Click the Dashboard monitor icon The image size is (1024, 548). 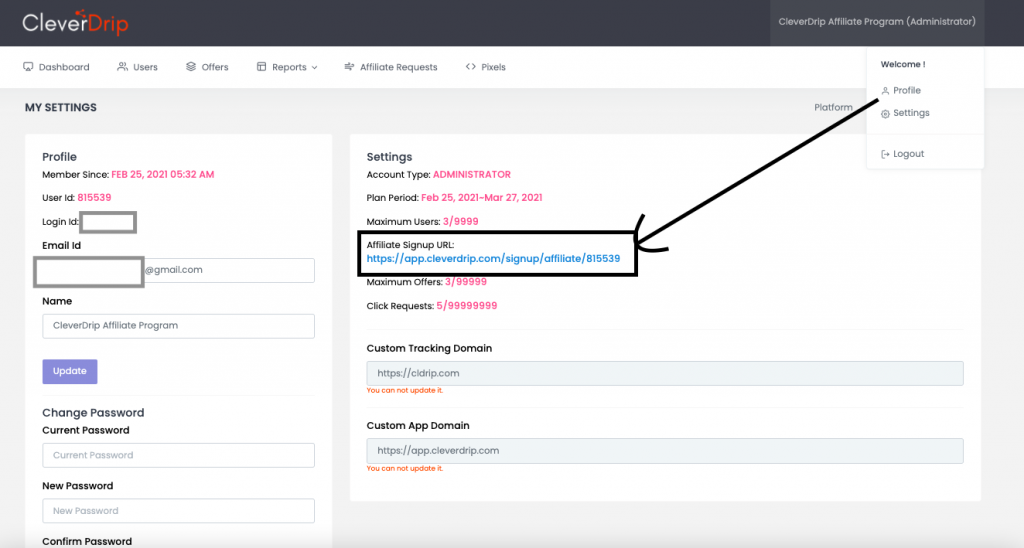point(28,67)
